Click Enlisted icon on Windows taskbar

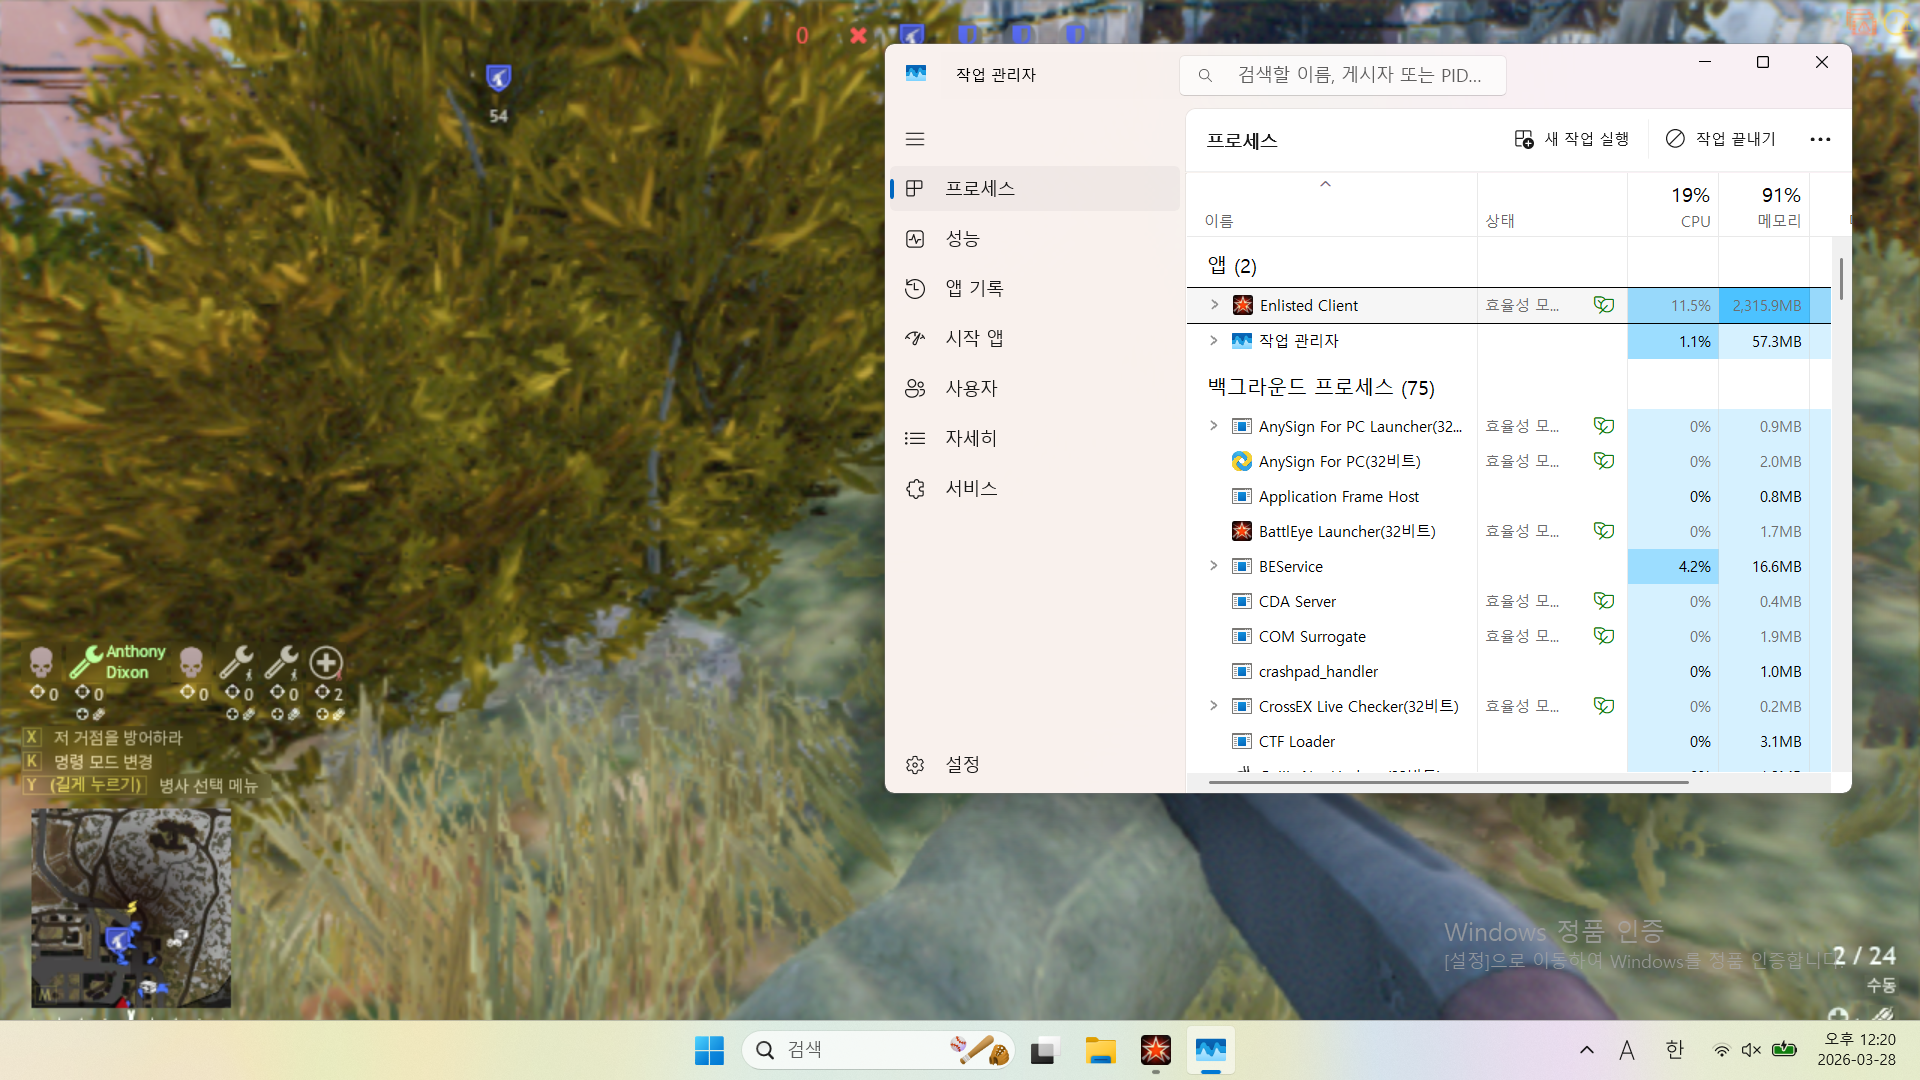click(x=1155, y=1050)
